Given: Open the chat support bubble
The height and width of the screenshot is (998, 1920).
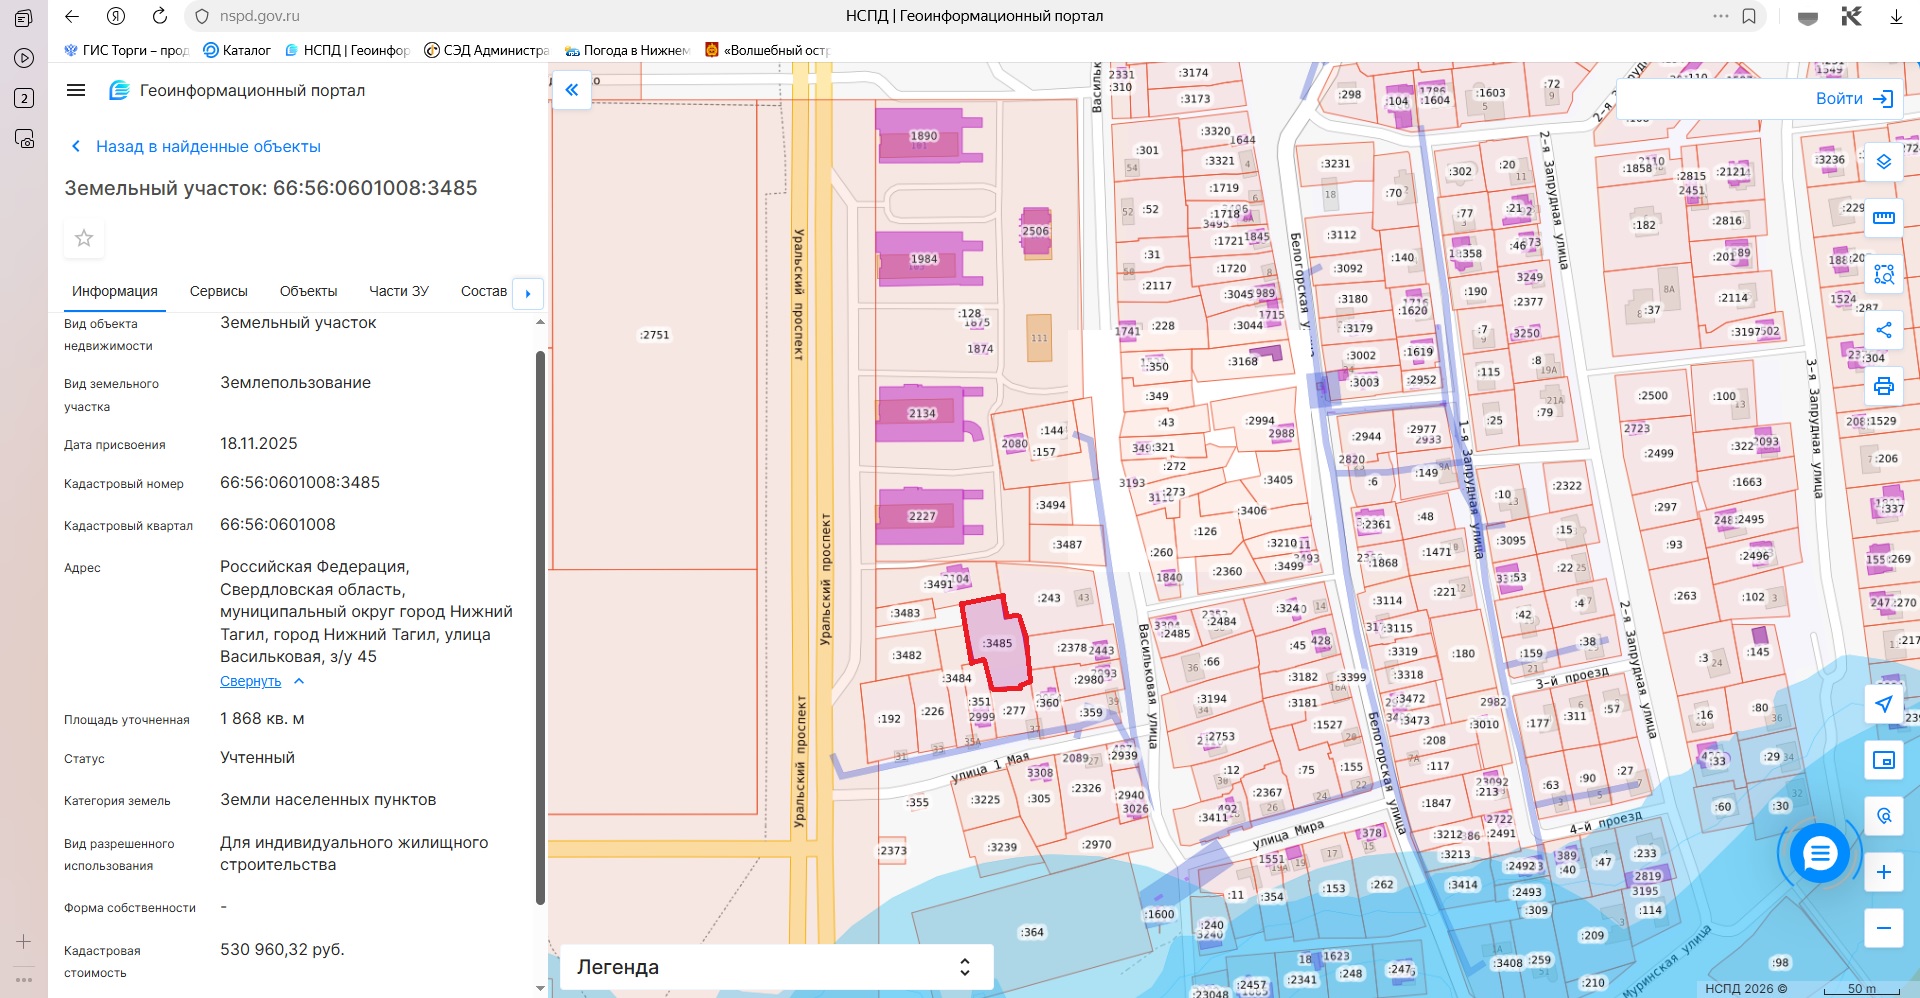Looking at the screenshot, I should (1819, 853).
